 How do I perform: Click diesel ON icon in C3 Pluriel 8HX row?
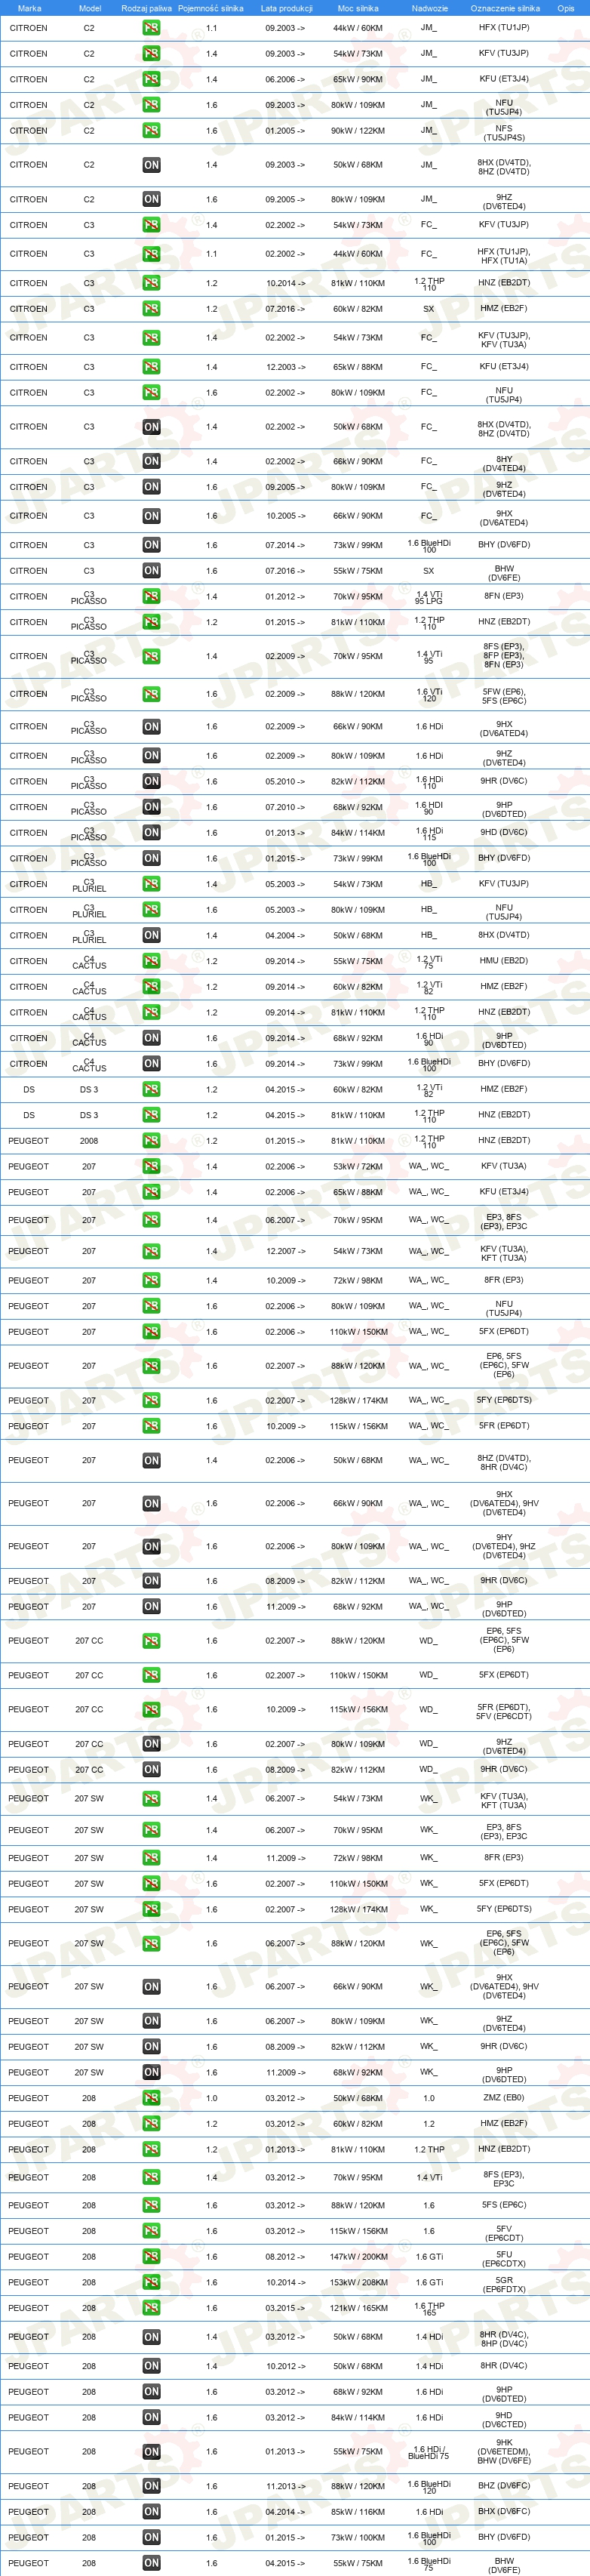click(151, 935)
